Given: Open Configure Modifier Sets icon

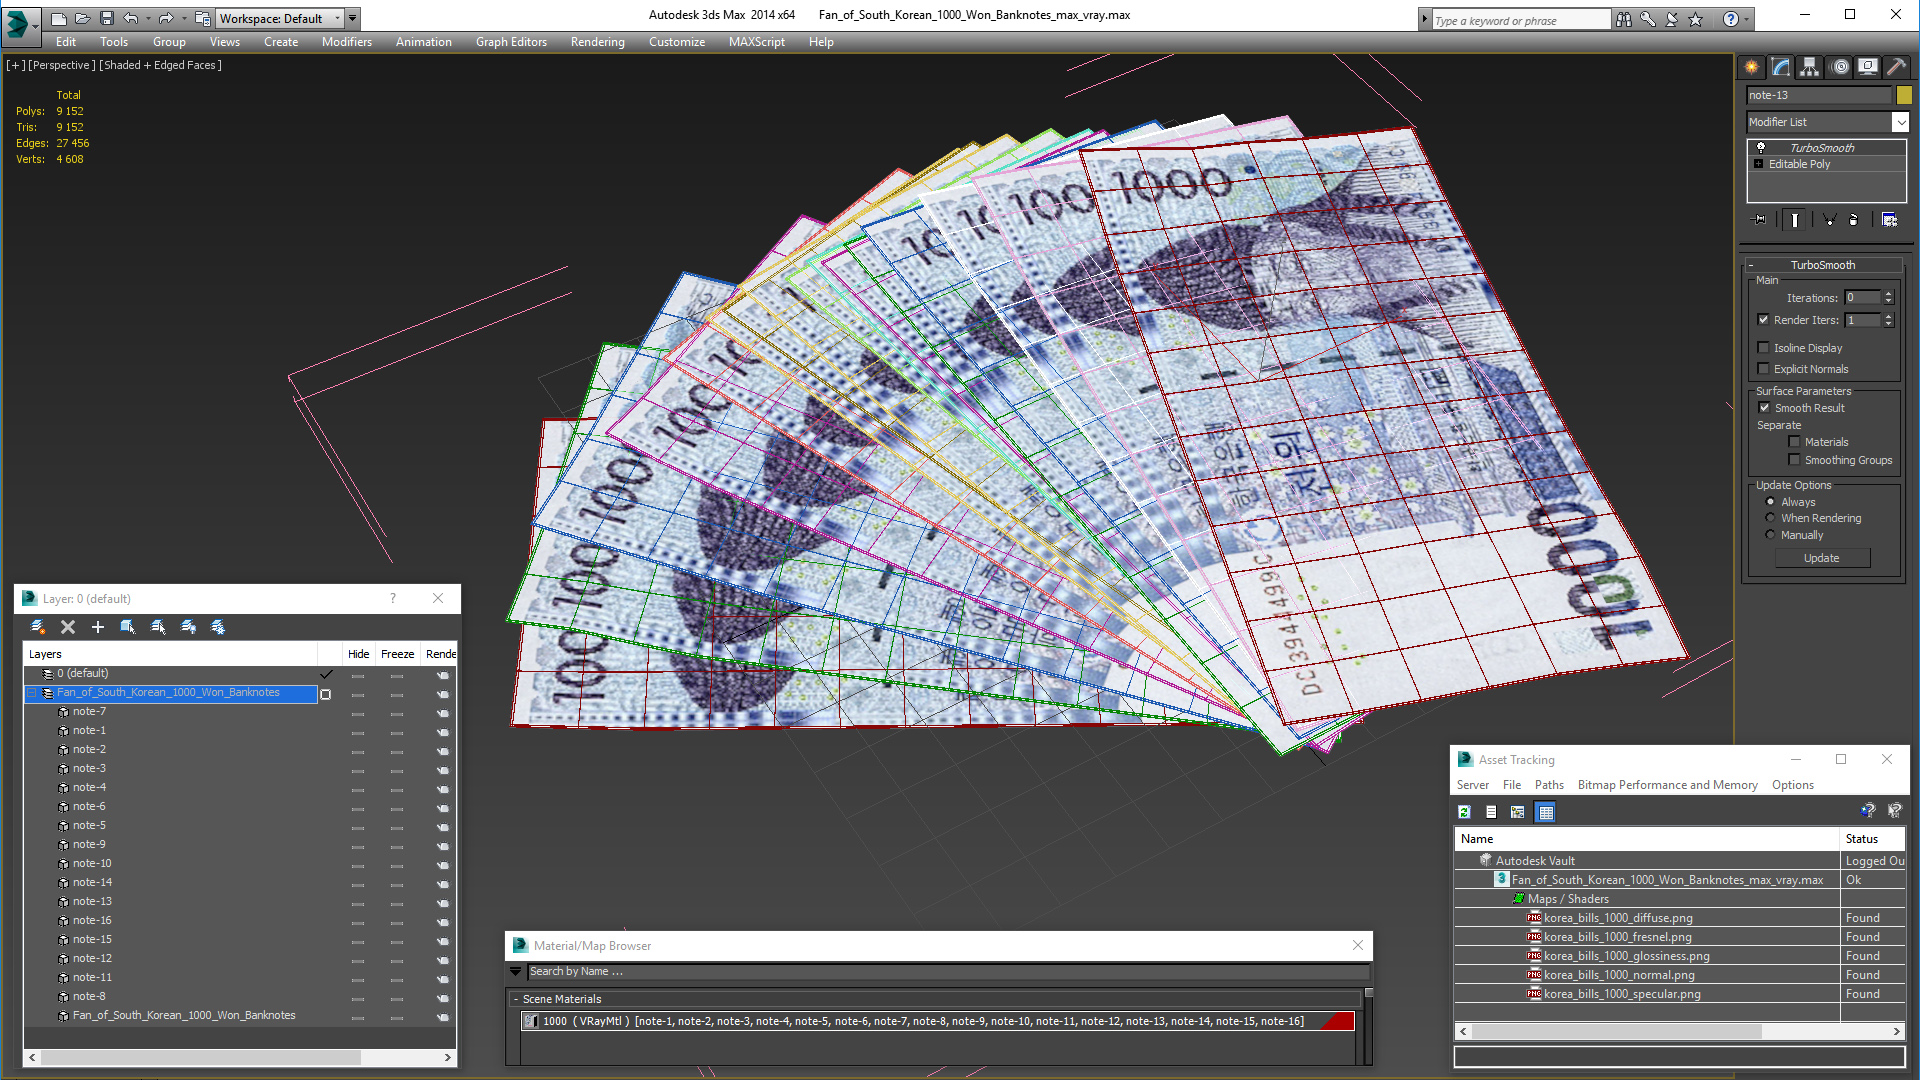Looking at the screenshot, I should click(x=1890, y=220).
